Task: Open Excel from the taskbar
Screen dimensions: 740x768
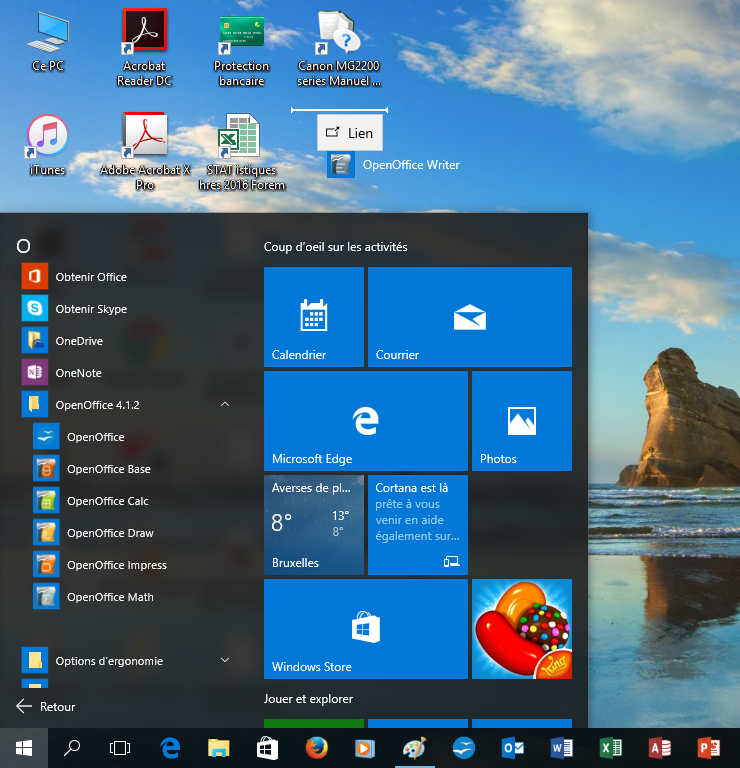Action: point(611,748)
